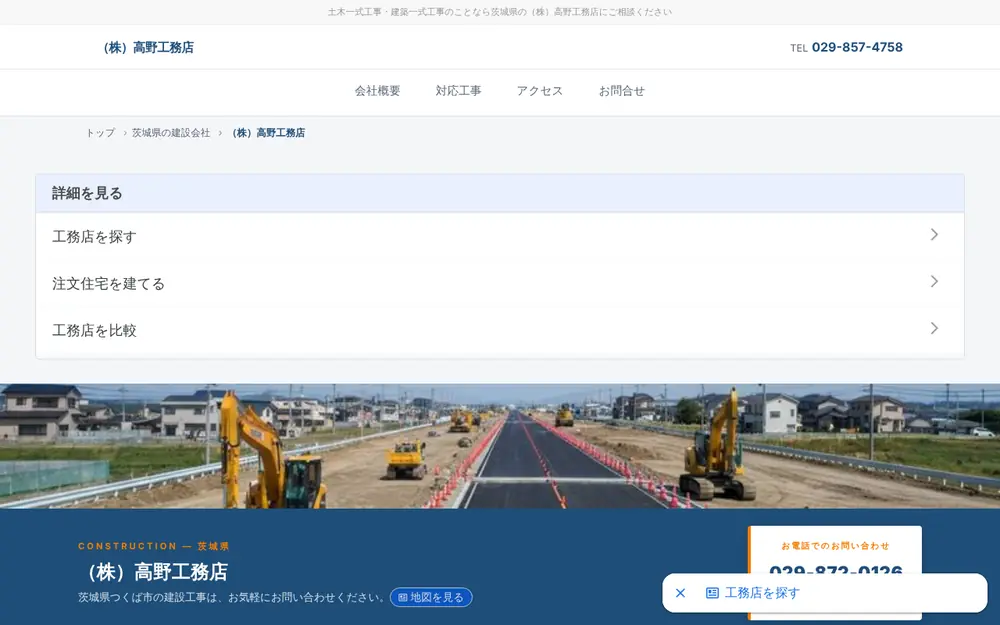Open 茨城県の建設会社 breadcrumb link
This screenshot has width=1000, height=625.
pyautogui.click(x=171, y=133)
